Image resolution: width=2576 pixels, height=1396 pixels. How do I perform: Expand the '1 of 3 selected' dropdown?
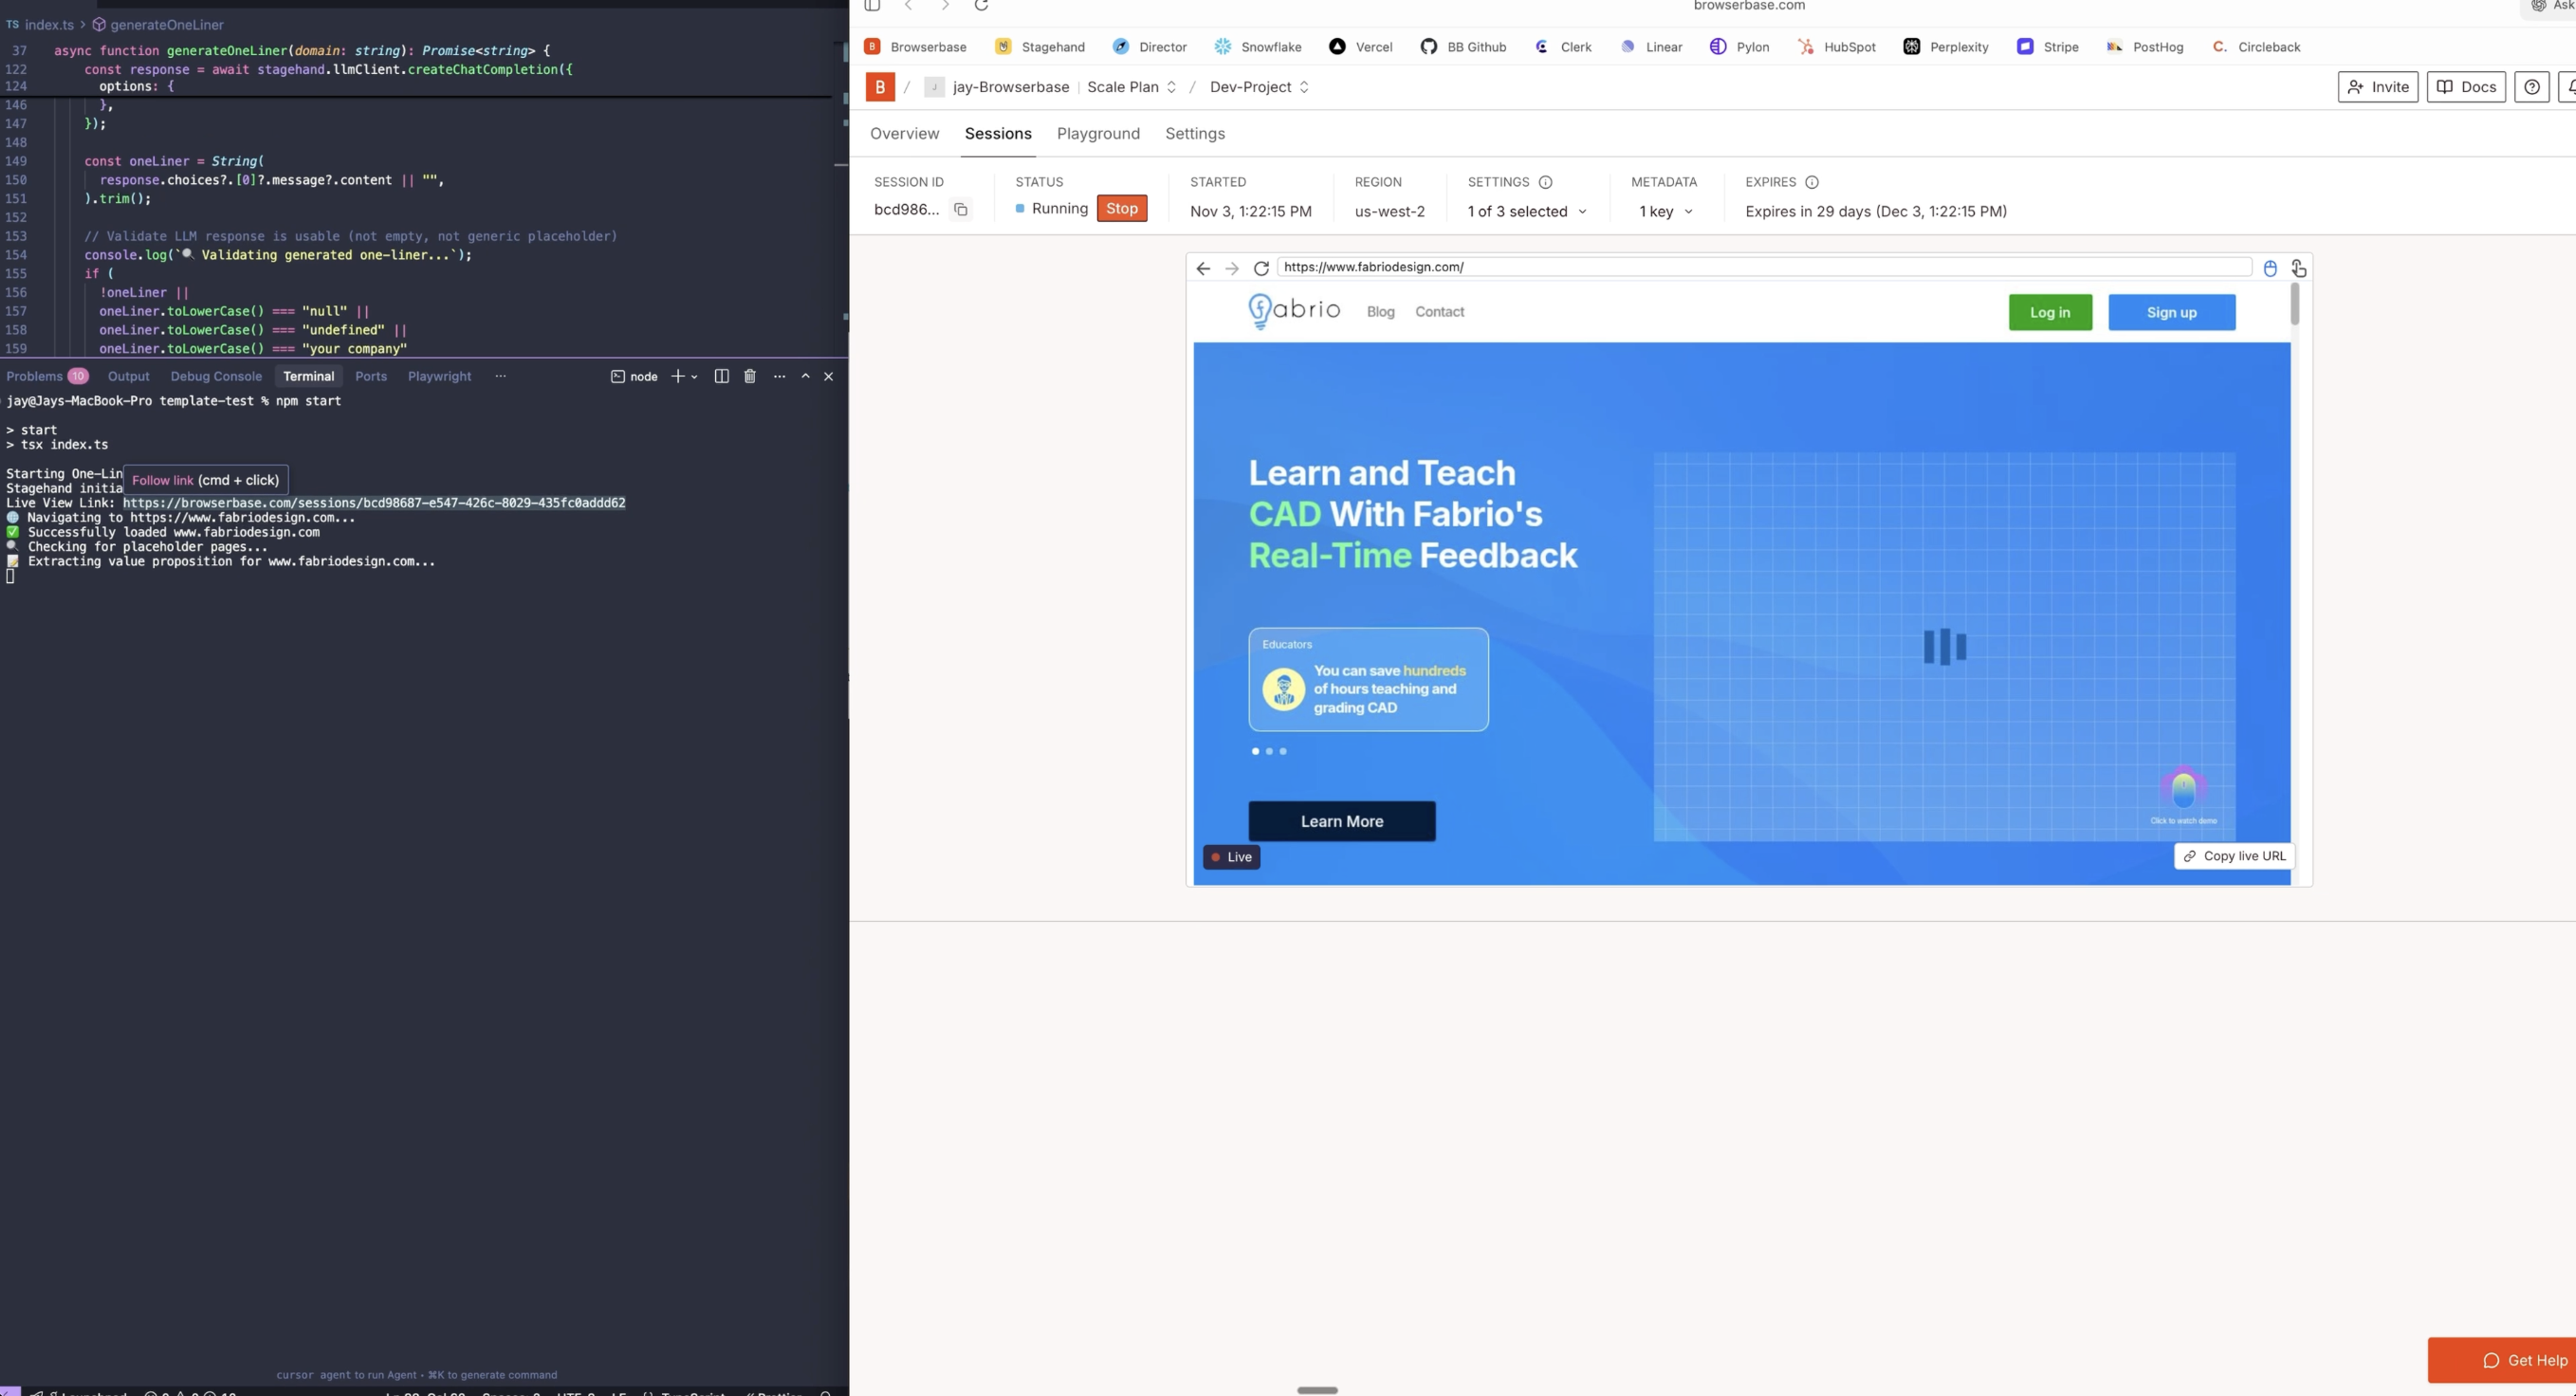1527,211
